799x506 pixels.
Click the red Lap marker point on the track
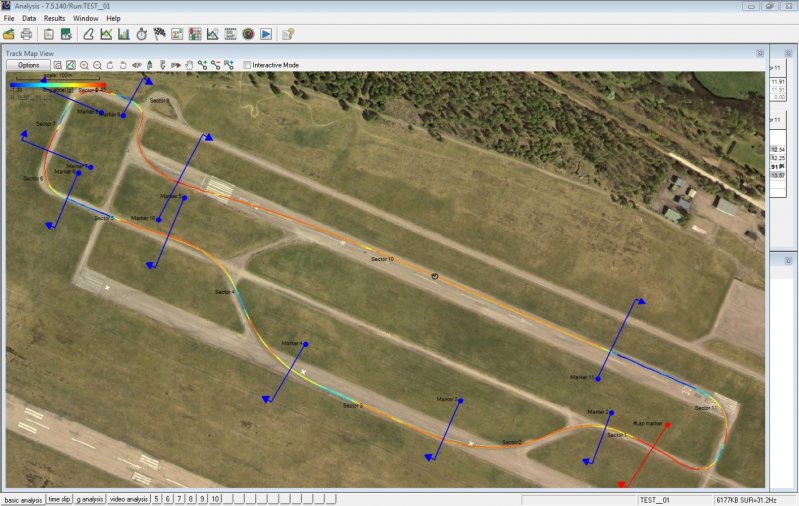tap(668, 424)
